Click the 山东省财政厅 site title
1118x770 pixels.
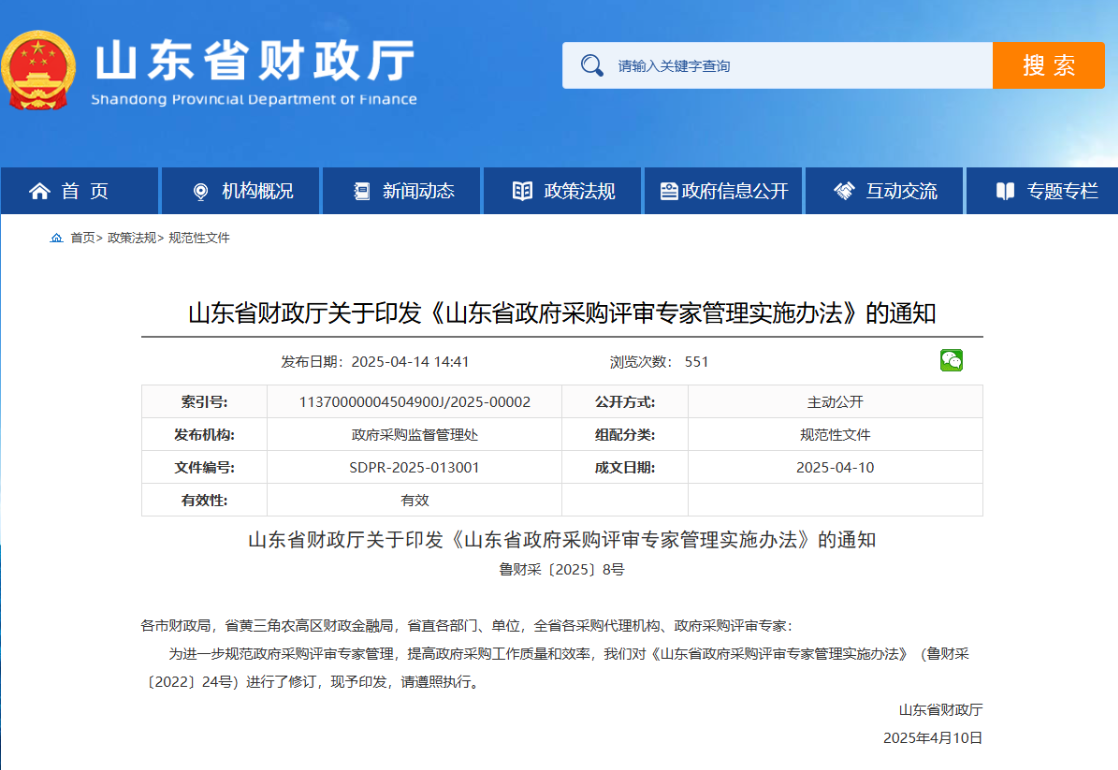click(254, 62)
